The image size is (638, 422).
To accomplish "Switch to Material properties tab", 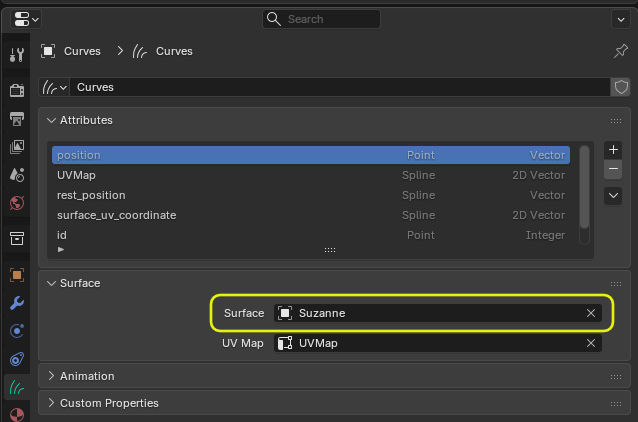I will (16, 413).
